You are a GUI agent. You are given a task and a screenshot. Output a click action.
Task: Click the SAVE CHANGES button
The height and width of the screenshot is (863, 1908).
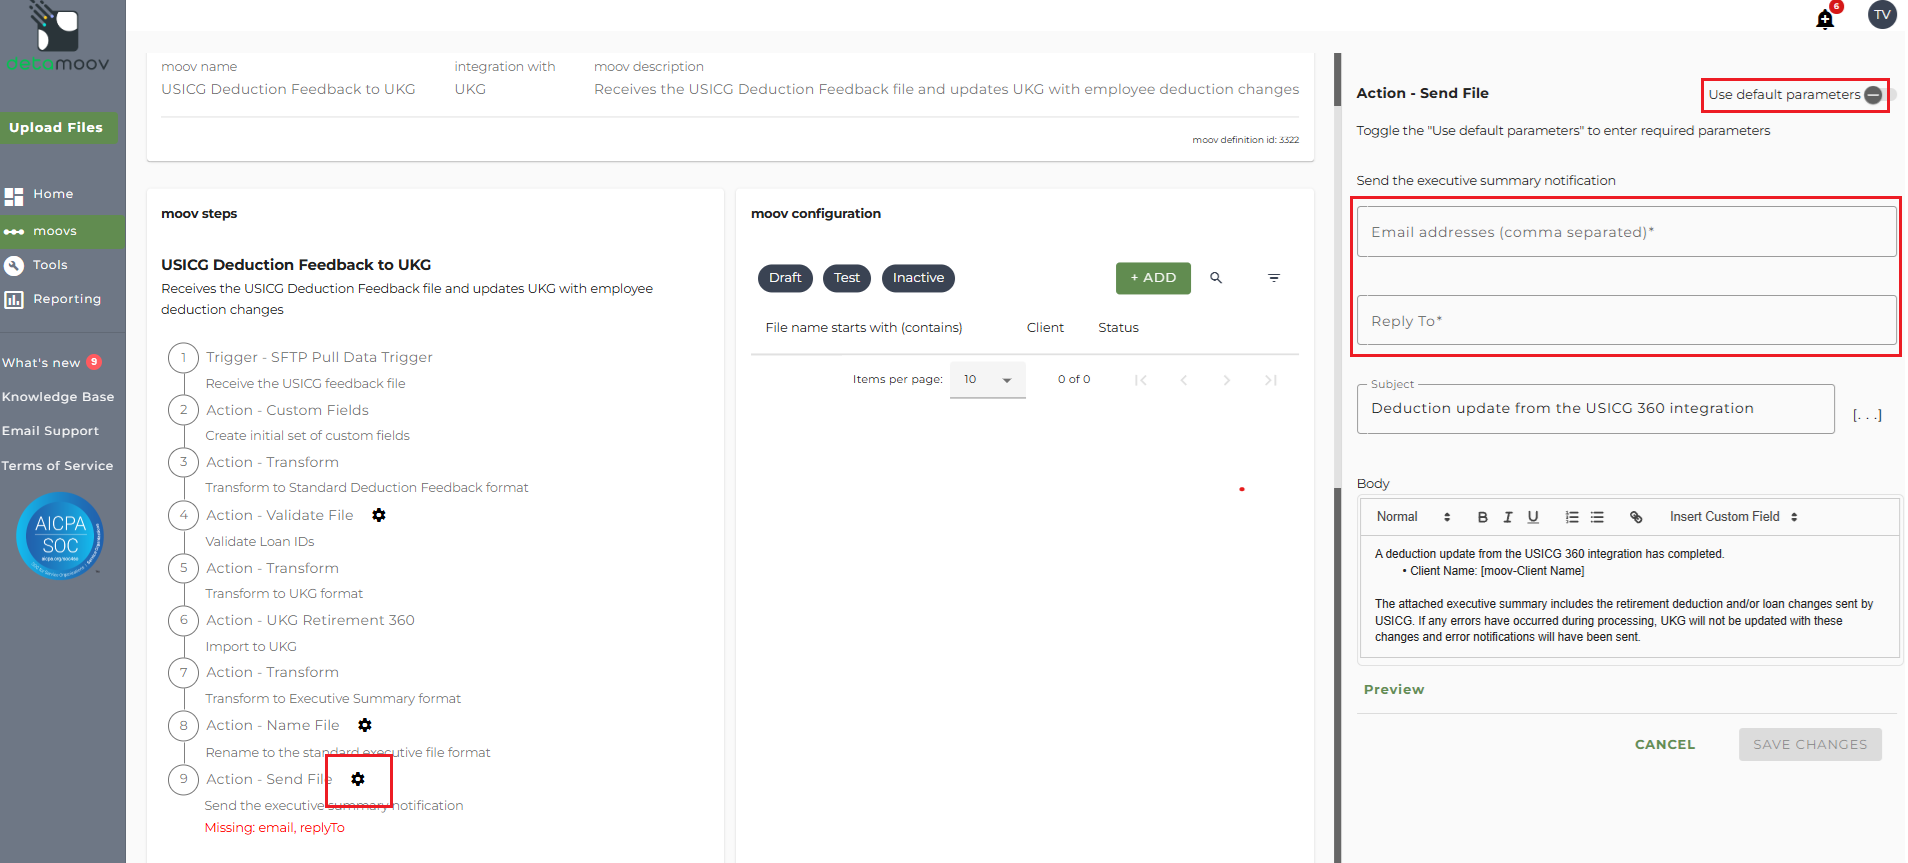click(1810, 745)
